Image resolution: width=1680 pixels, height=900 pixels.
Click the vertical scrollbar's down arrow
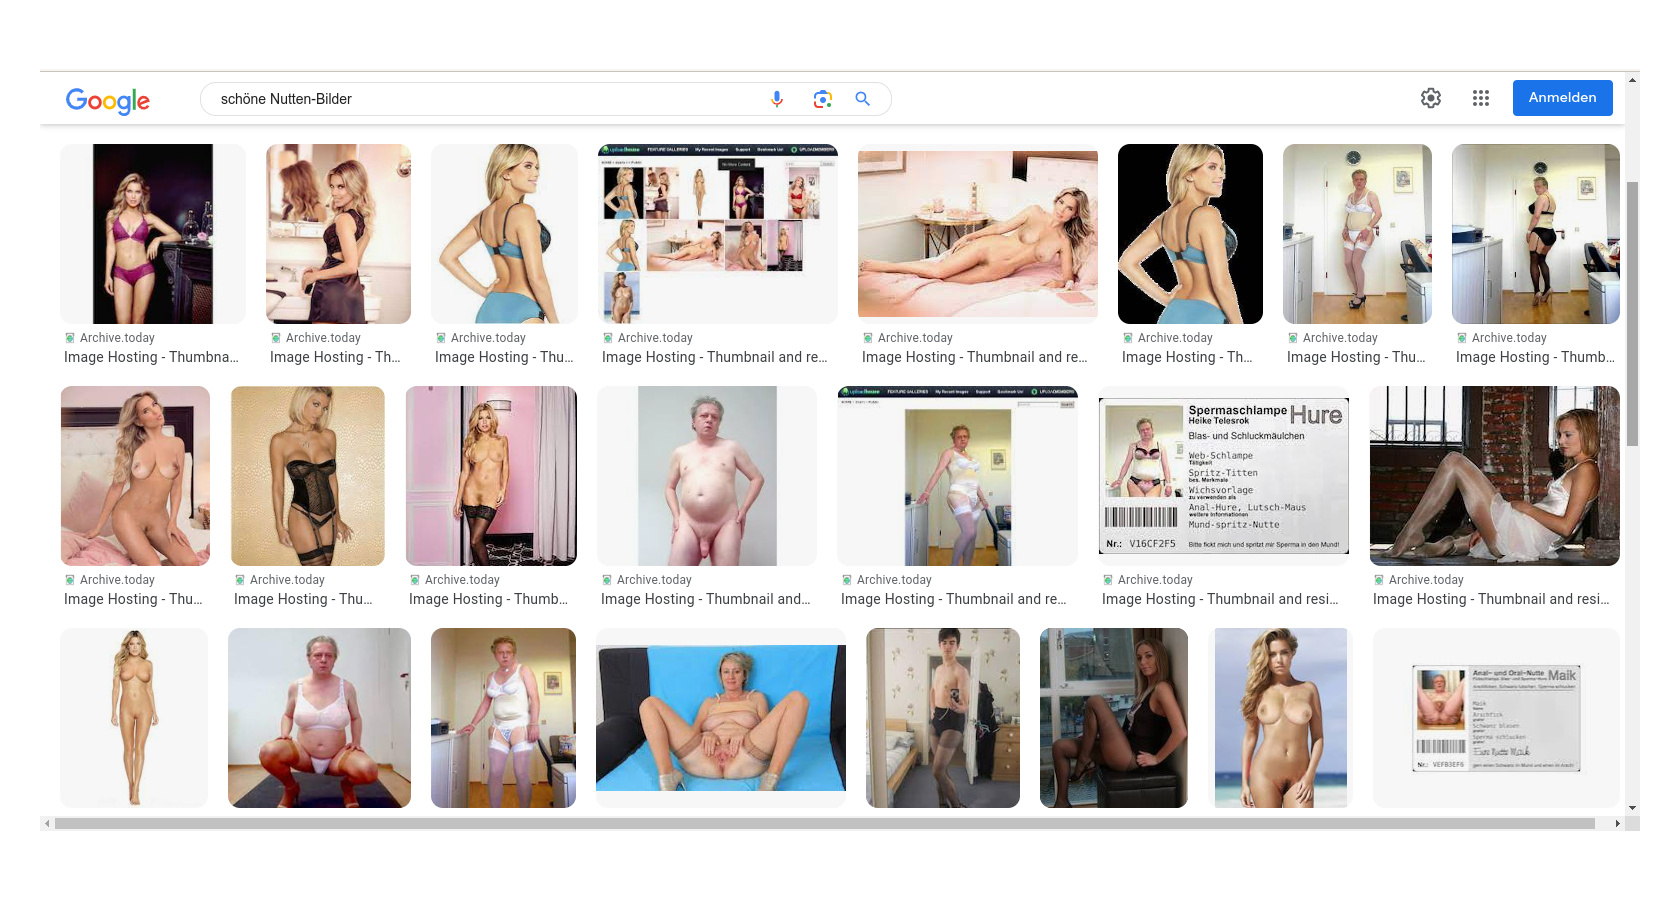tap(1632, 808)
